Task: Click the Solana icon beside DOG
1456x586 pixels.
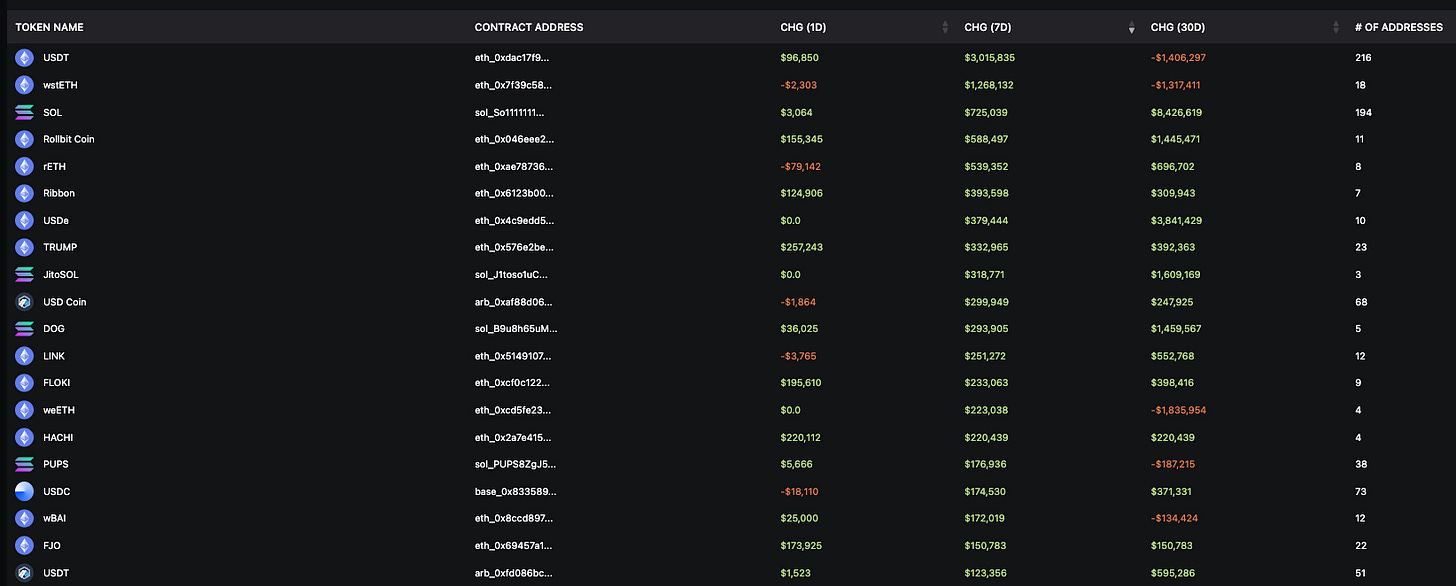Action: [x=24, y=329]
